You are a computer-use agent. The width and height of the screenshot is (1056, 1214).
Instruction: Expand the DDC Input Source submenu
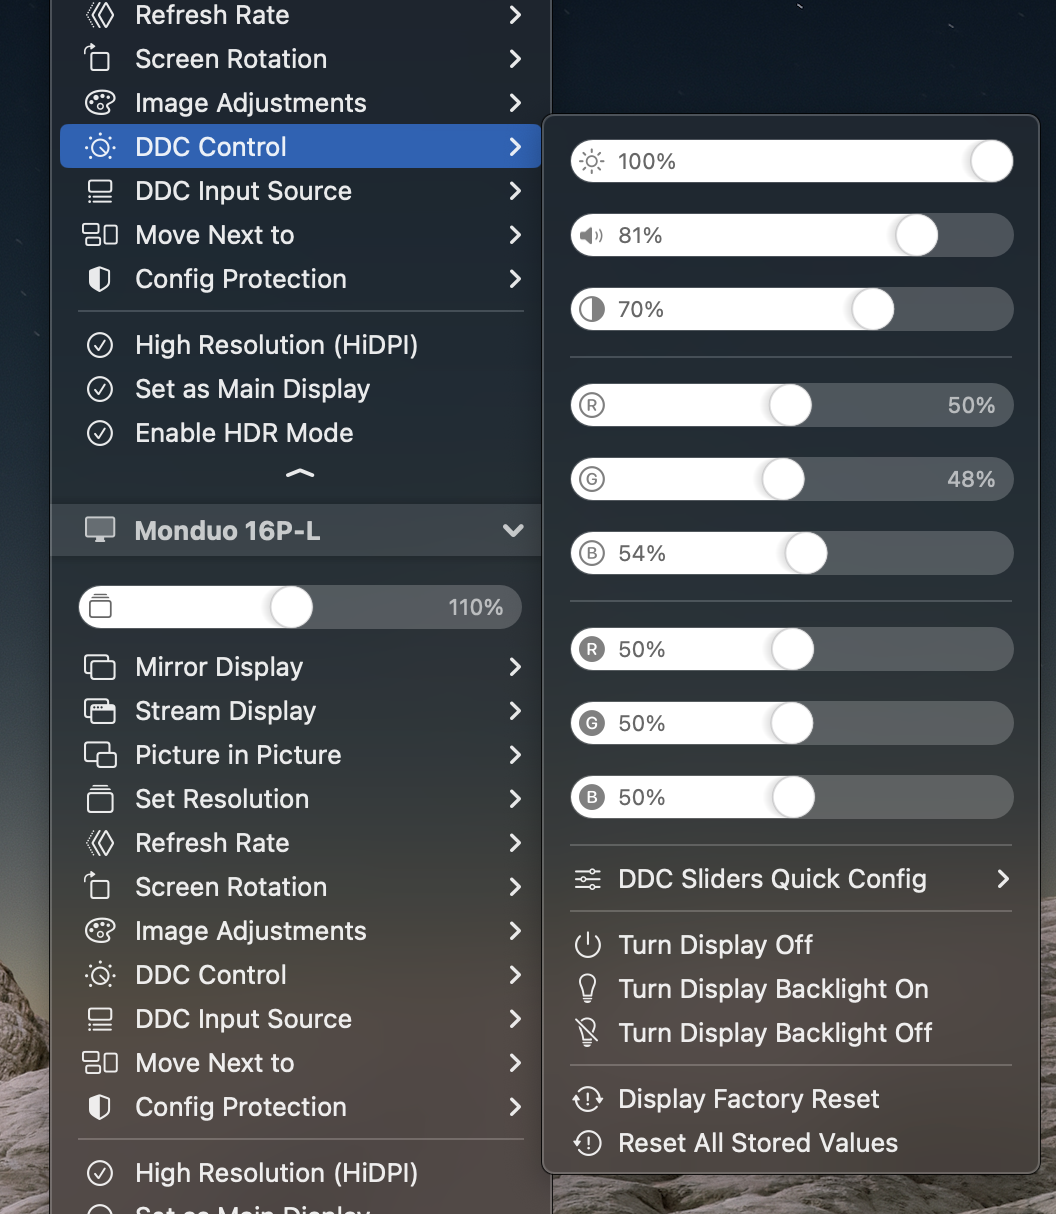(243, 190)
